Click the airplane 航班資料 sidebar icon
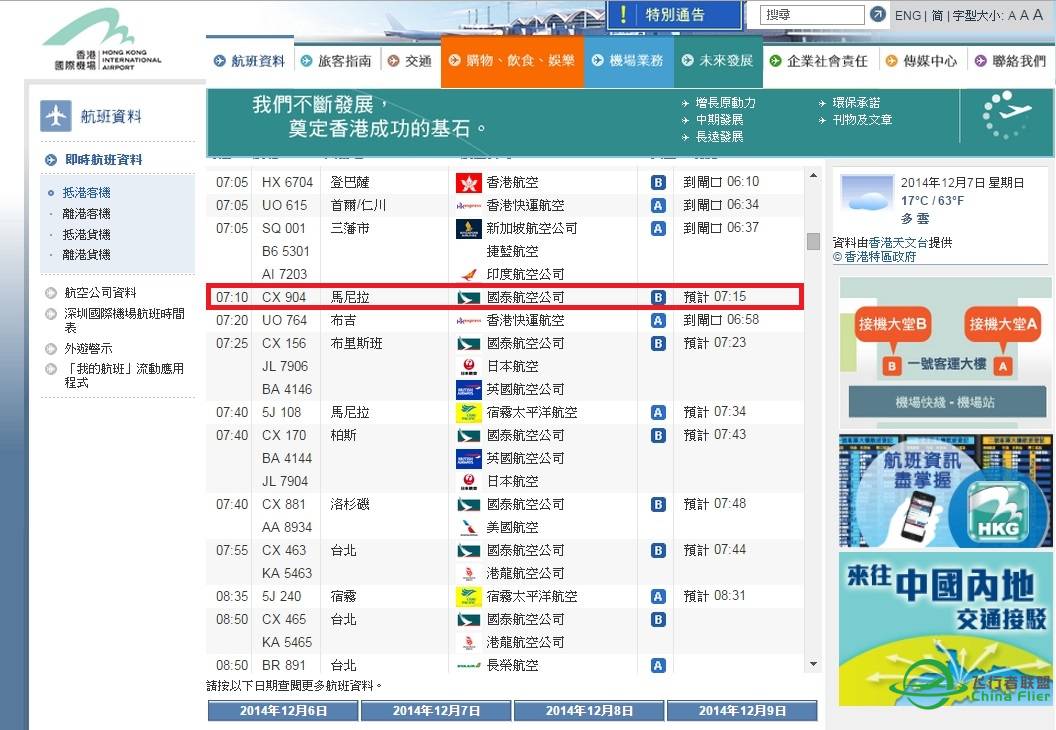The height and width of the screenshot is (730, 1056). 55,116
